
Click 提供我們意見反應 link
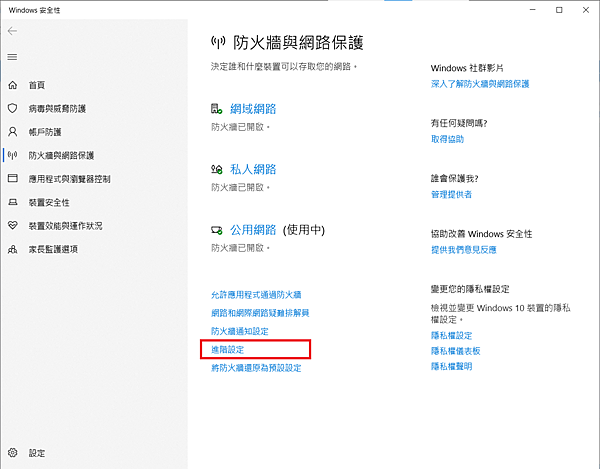pyautogui.click(x=464, y=250)
